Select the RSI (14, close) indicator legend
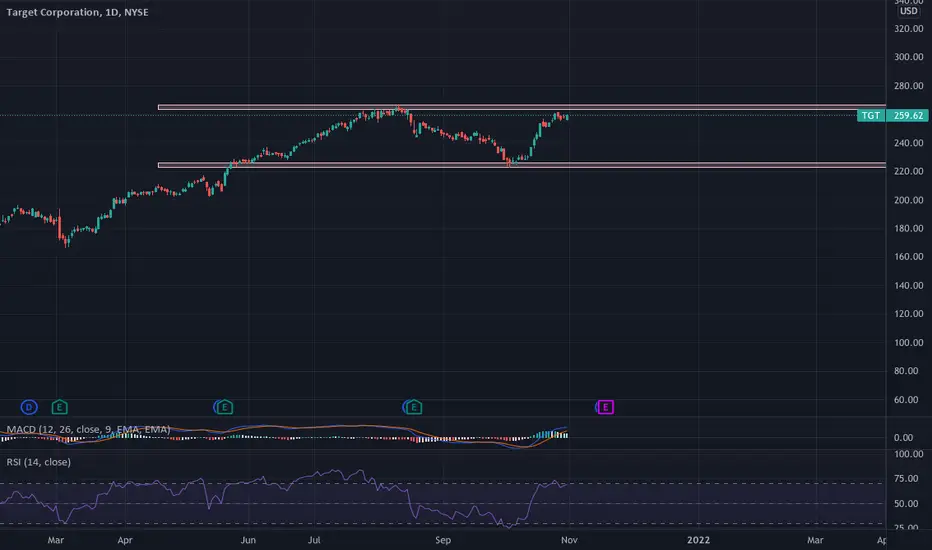Image resolution: width=932 pixels, height=550 pixels. [39, 462]
